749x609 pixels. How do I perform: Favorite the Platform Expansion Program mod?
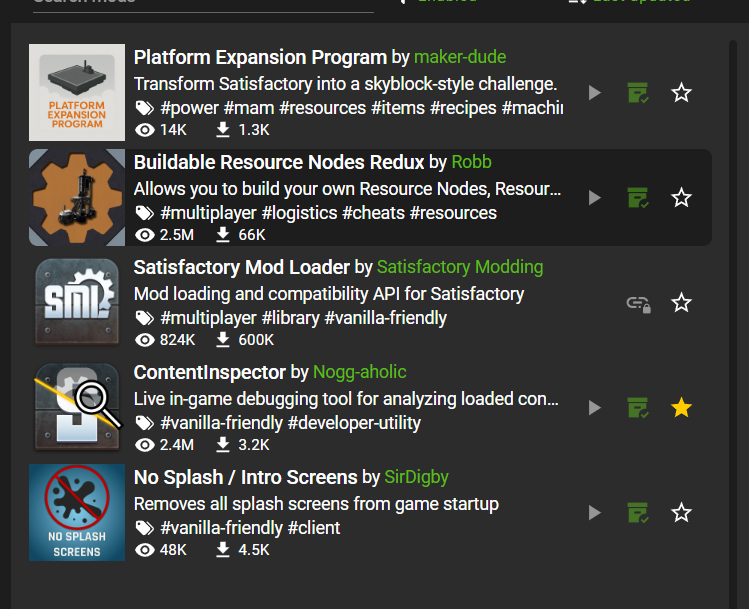(x=681, y=93)
